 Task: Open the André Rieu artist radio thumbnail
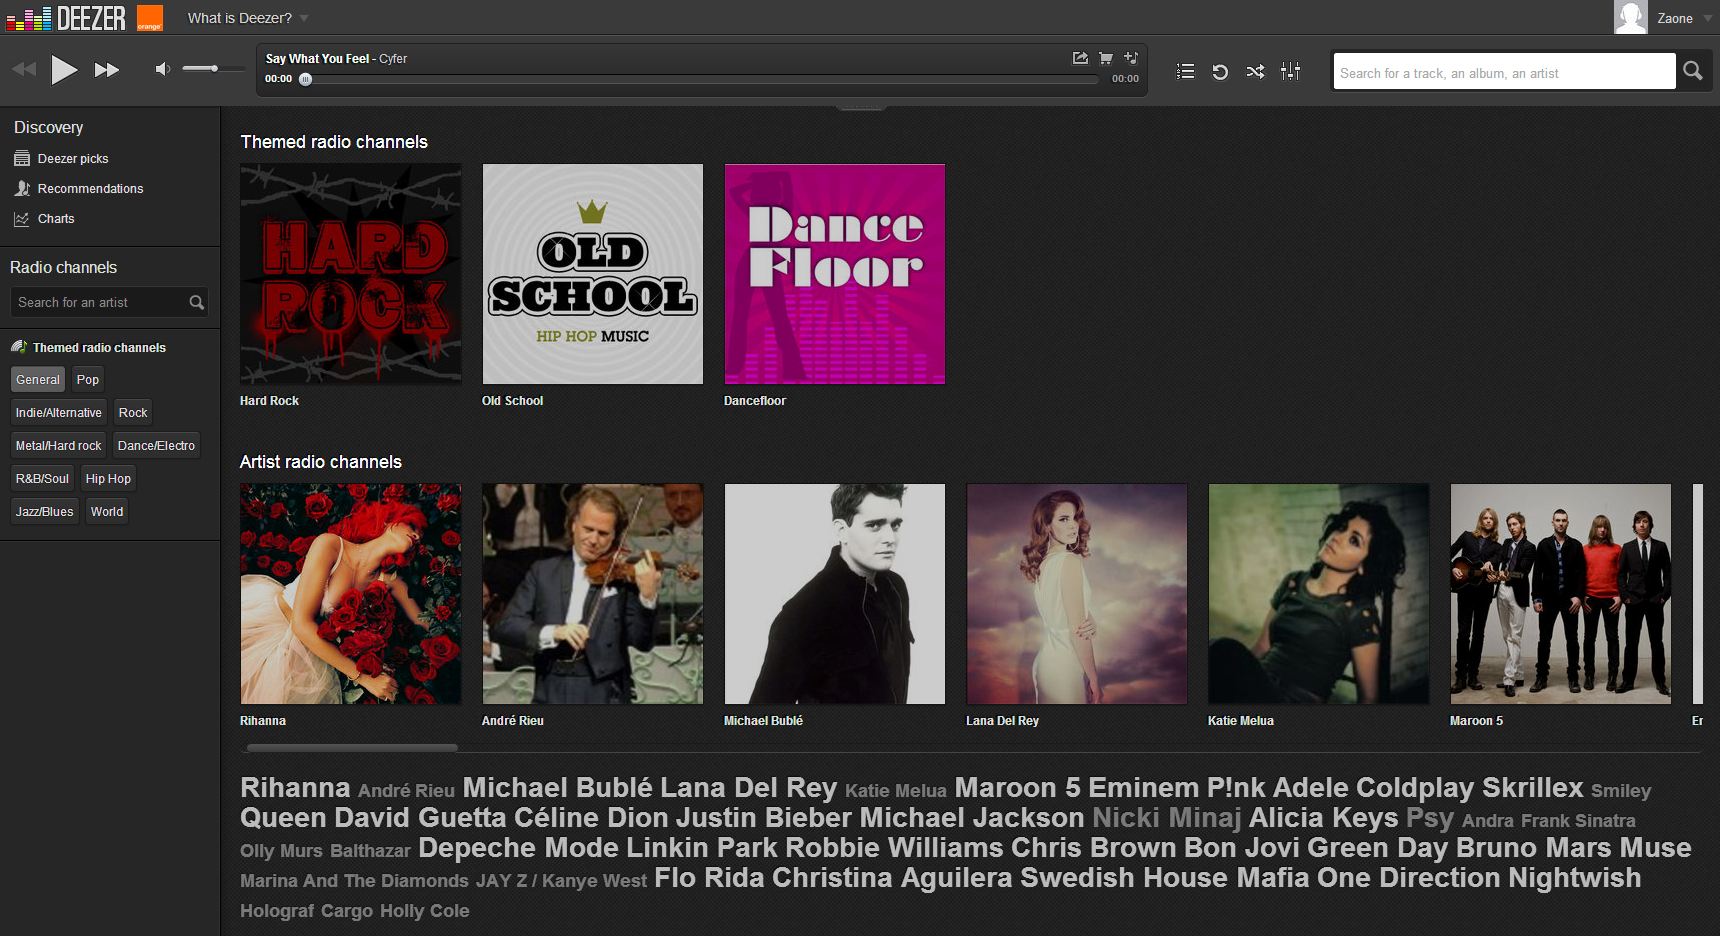[x=593, y=594]
